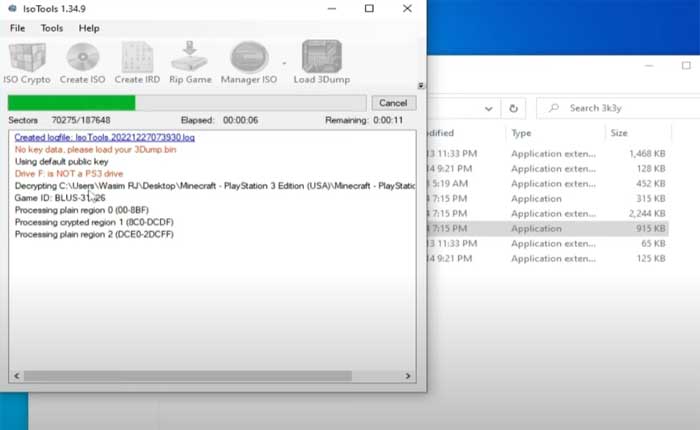700x430 pixels.
Task: Click 'Processing crypted region 1' line
Action: click(94, 222)
